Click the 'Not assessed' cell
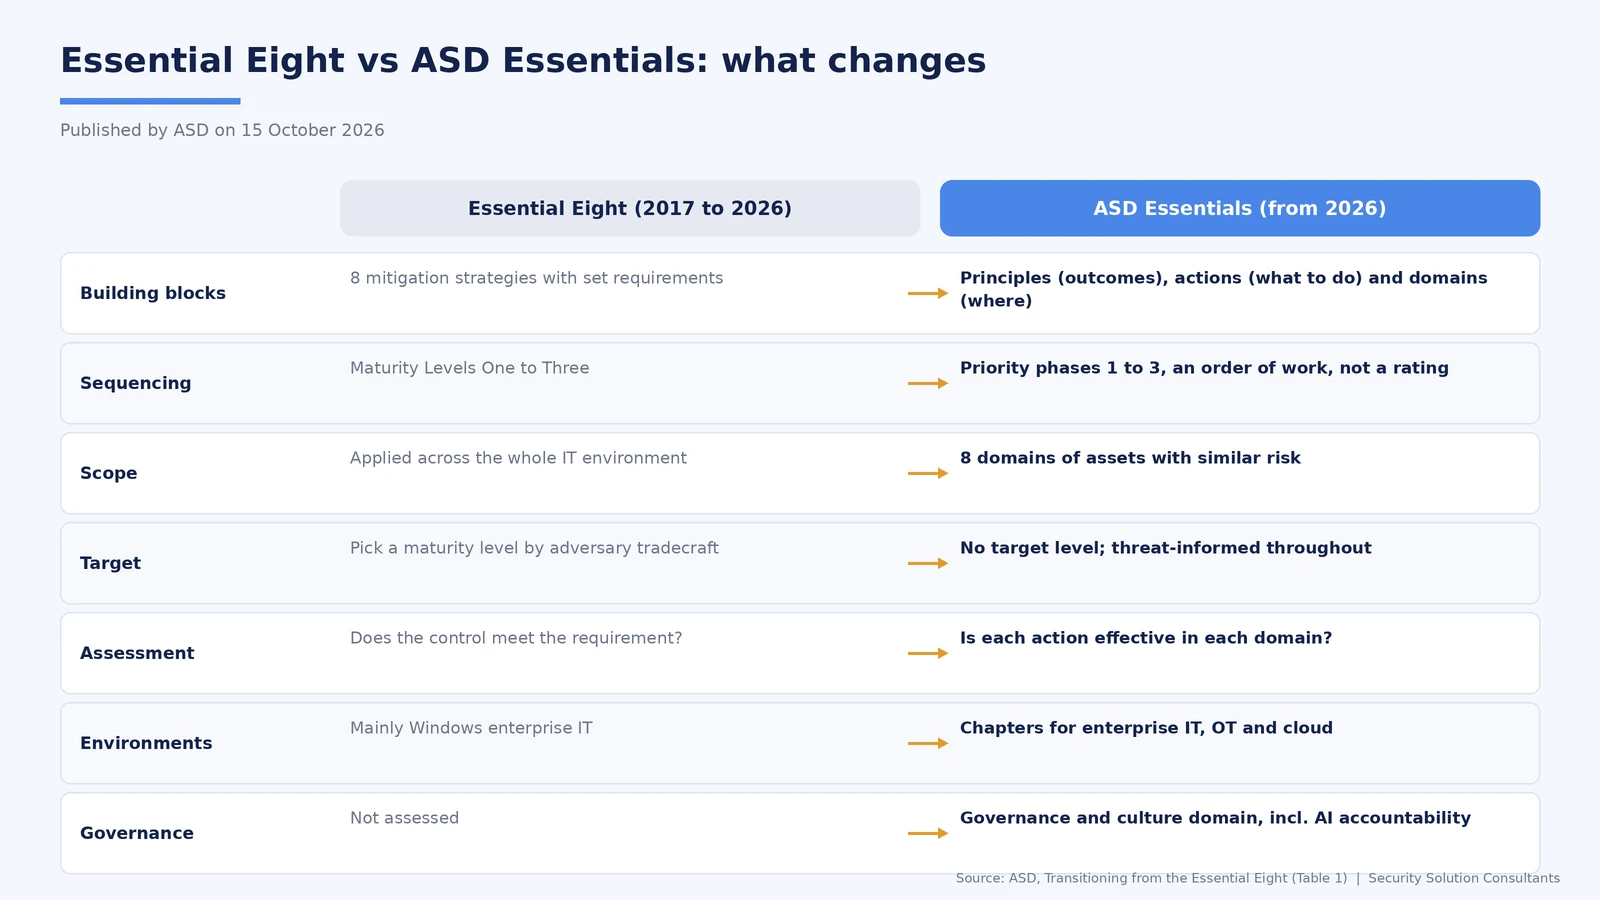This screenshot has width=1600, height=900. 404,818
